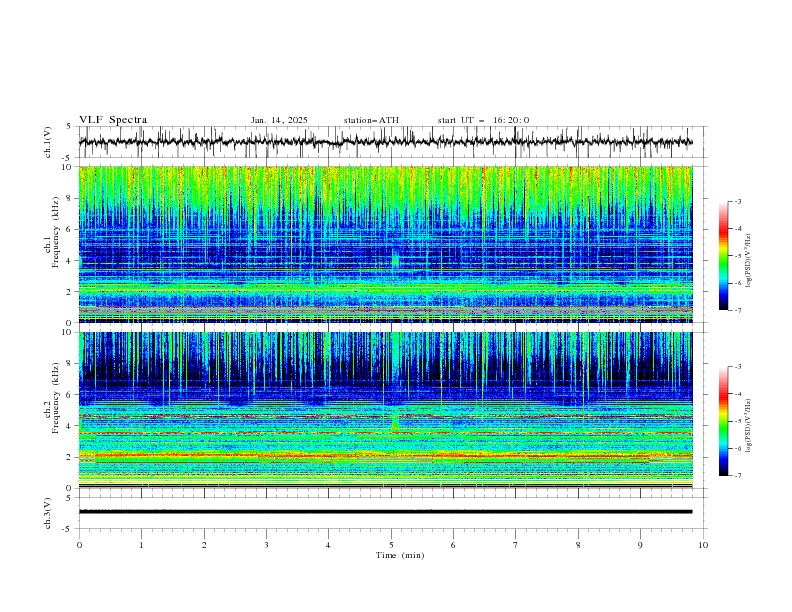Click time axis tick label "3"
Viewport: 792px width, 612px height.
(266, 545)
